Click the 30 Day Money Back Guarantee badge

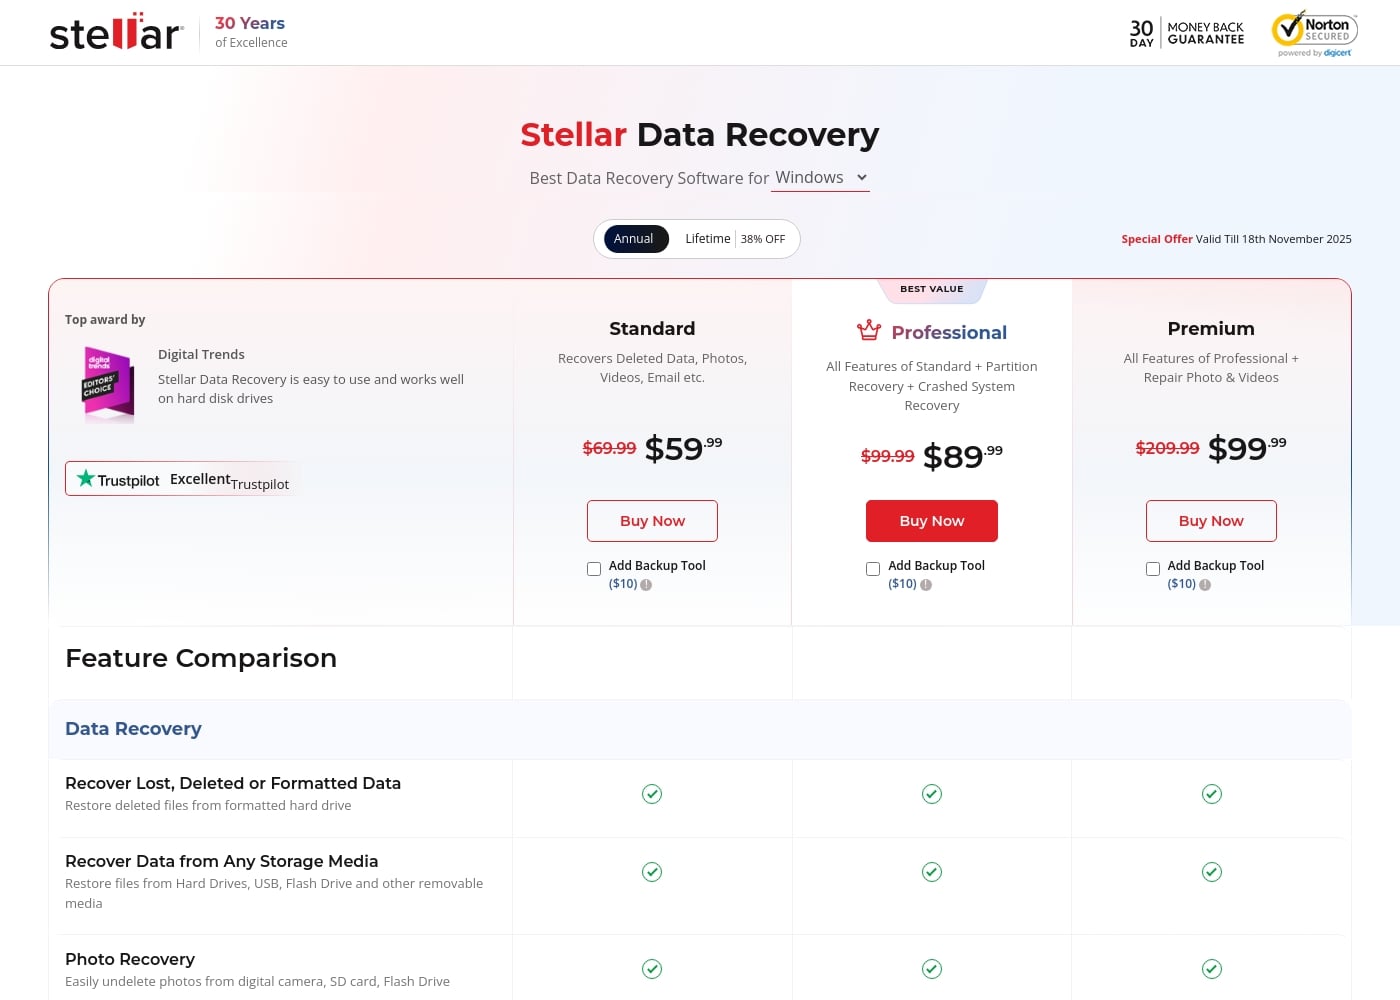click(x=1187, y=34)
